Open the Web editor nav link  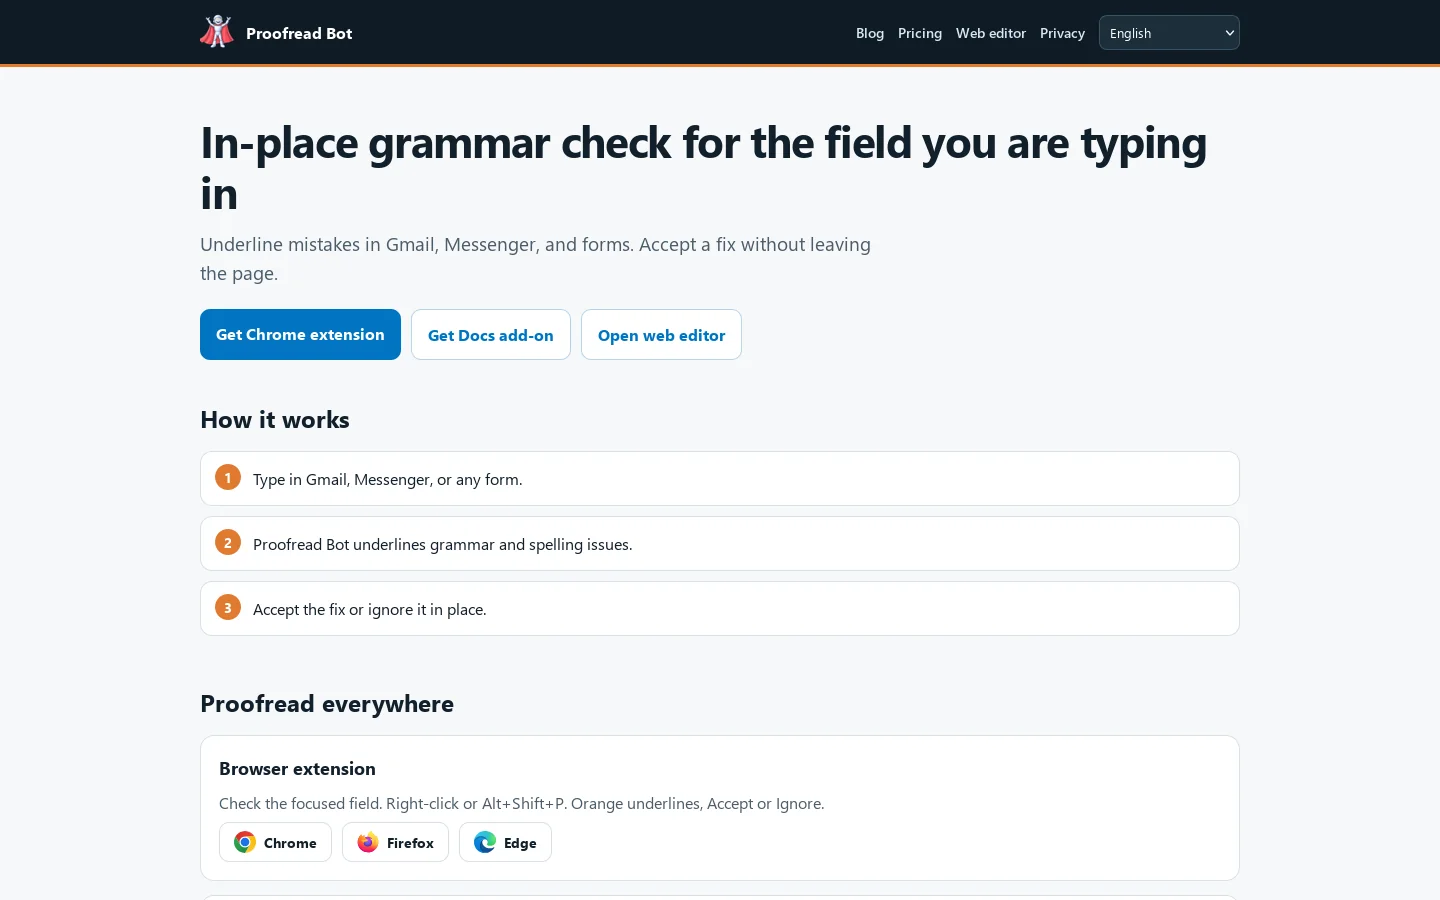pyautogui.click(x=991, y=33)
